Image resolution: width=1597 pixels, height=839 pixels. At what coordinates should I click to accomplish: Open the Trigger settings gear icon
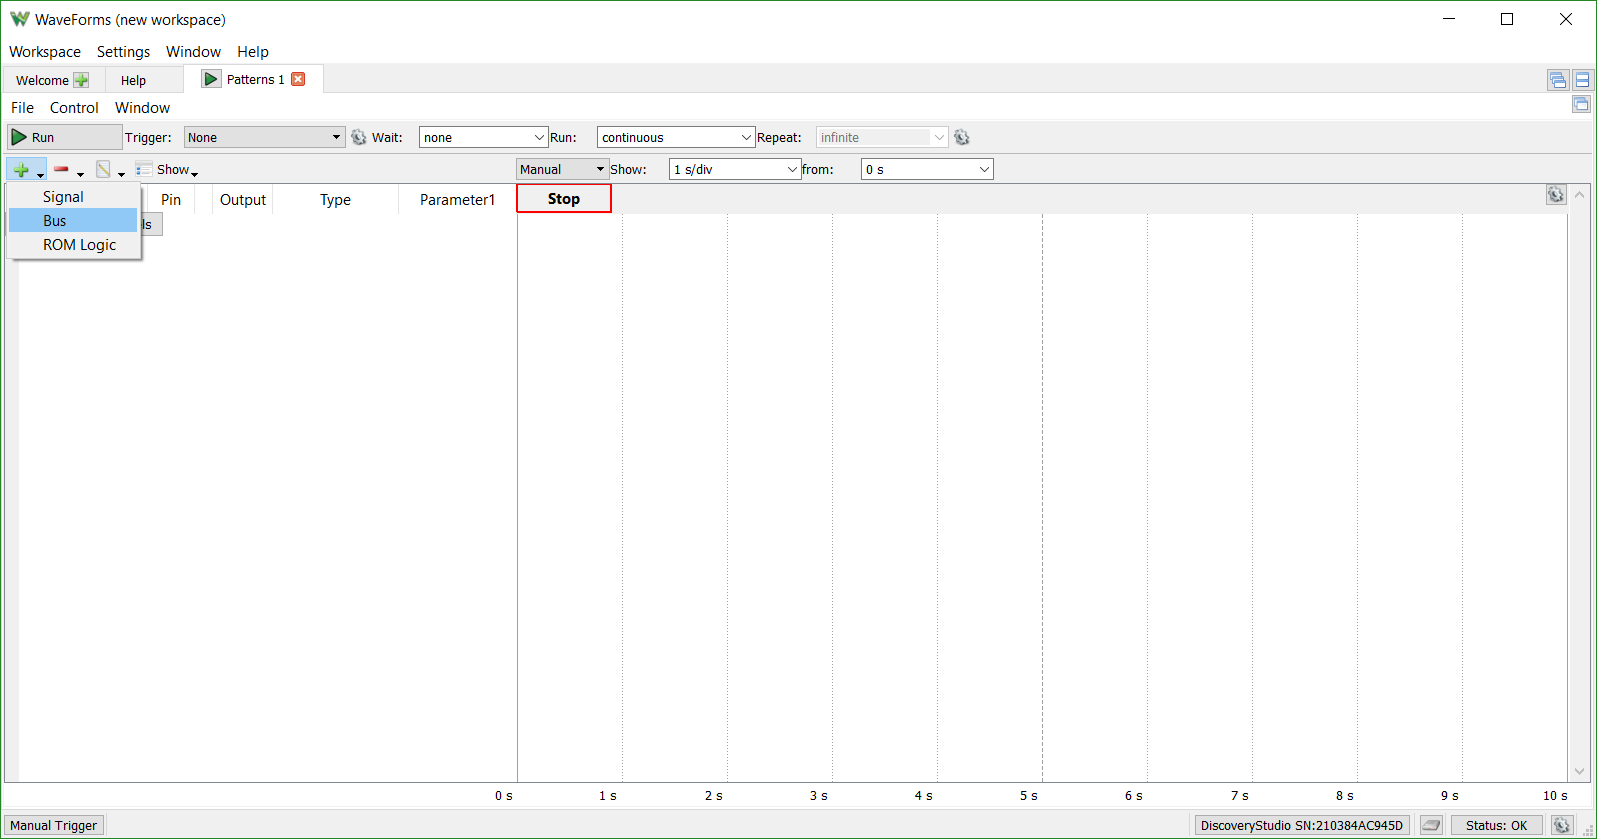click(359, 138)
